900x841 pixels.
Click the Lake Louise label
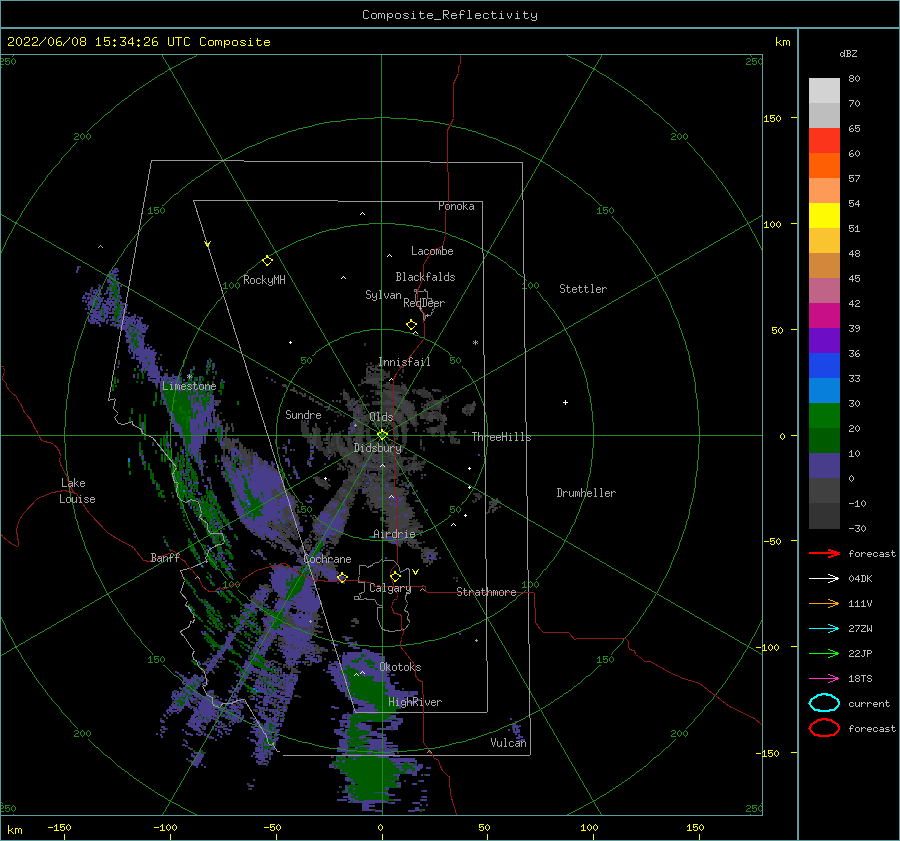point(77,491)
